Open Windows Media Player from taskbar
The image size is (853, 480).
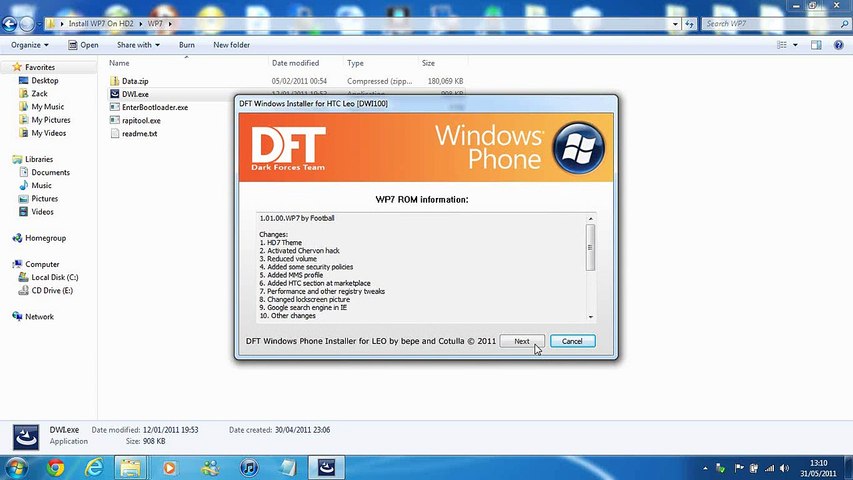(x=169, y=467)
